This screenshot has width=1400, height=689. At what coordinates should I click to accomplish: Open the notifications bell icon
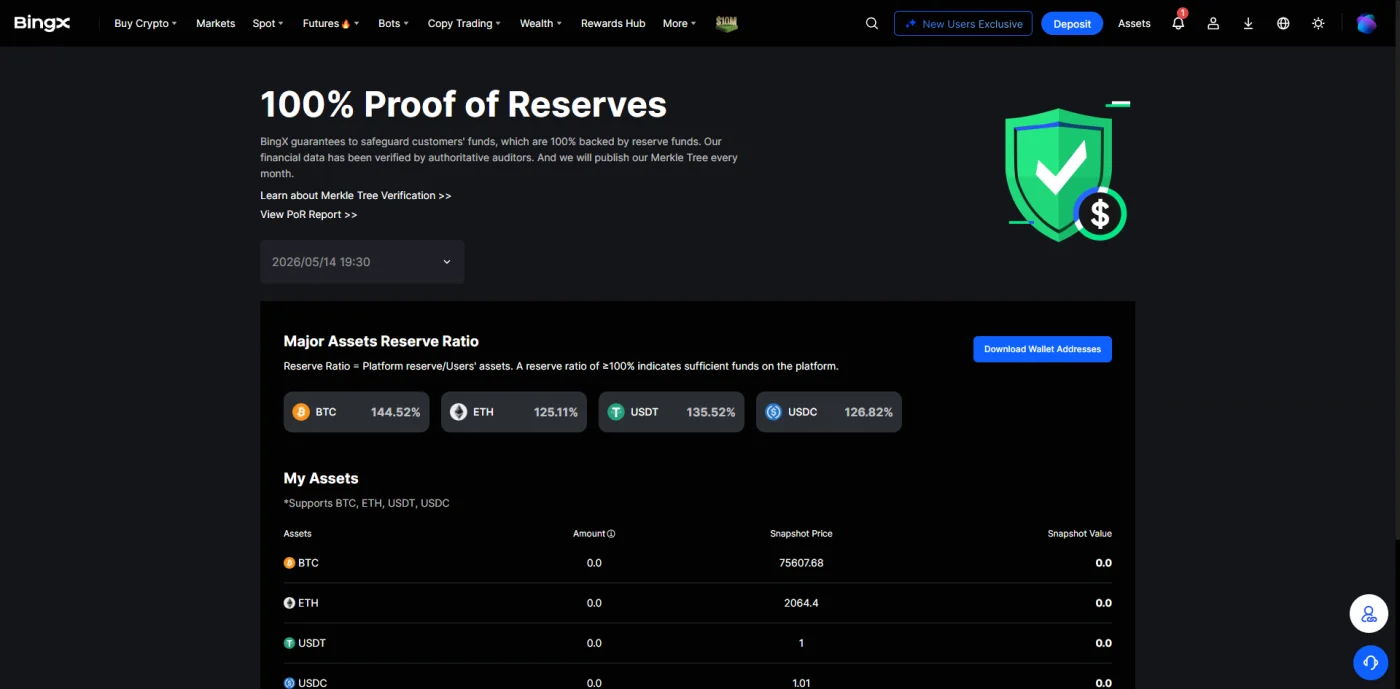pos(1178,23)
